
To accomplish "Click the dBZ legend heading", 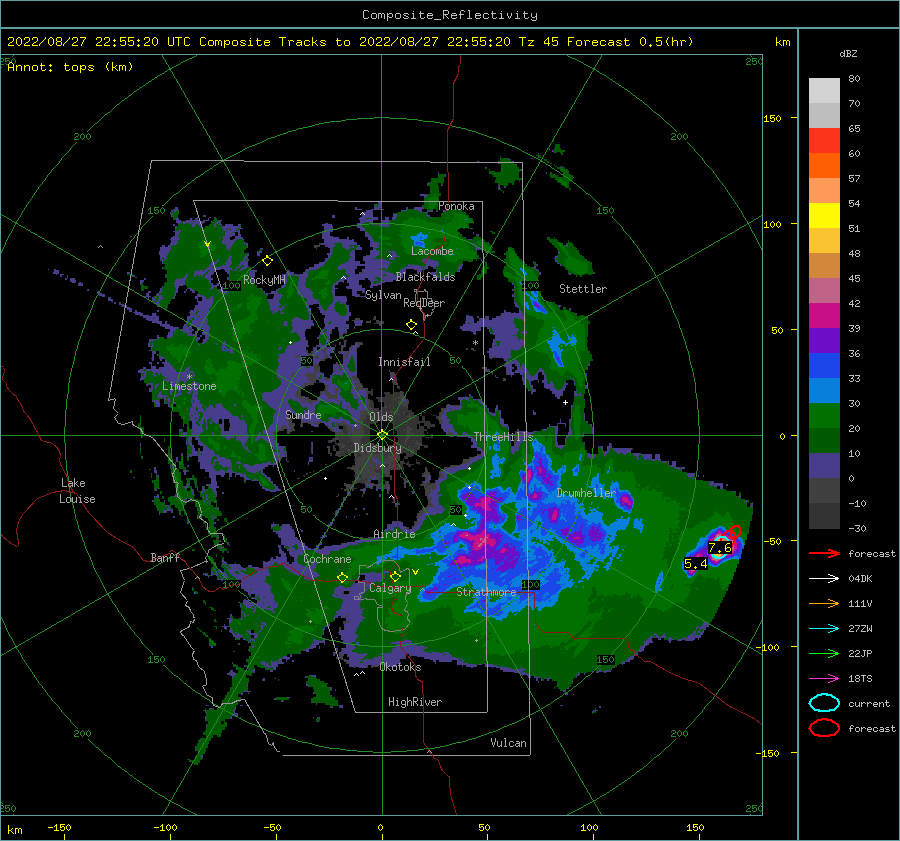I will coord(848,54).
